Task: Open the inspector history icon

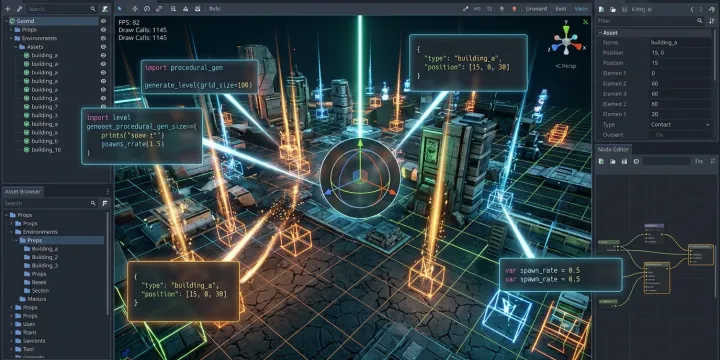Action: (712, 9)
